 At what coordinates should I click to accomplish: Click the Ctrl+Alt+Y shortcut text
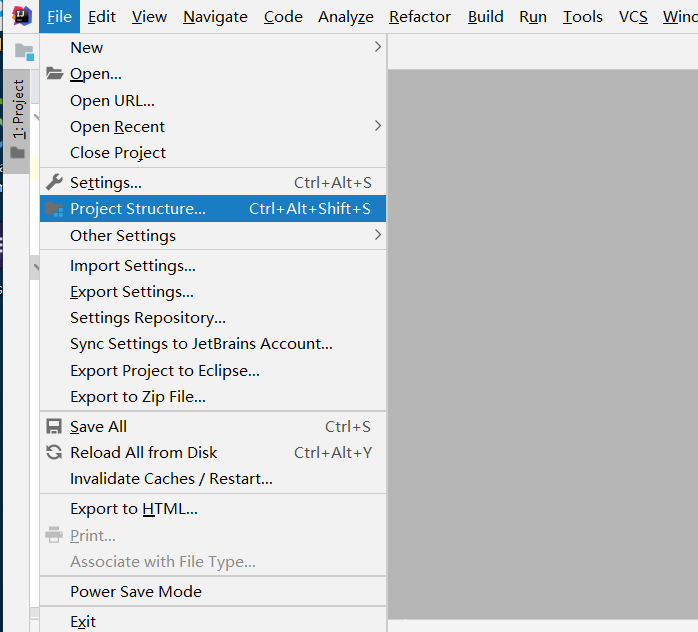pyautogui.click(x=333, y=452)
